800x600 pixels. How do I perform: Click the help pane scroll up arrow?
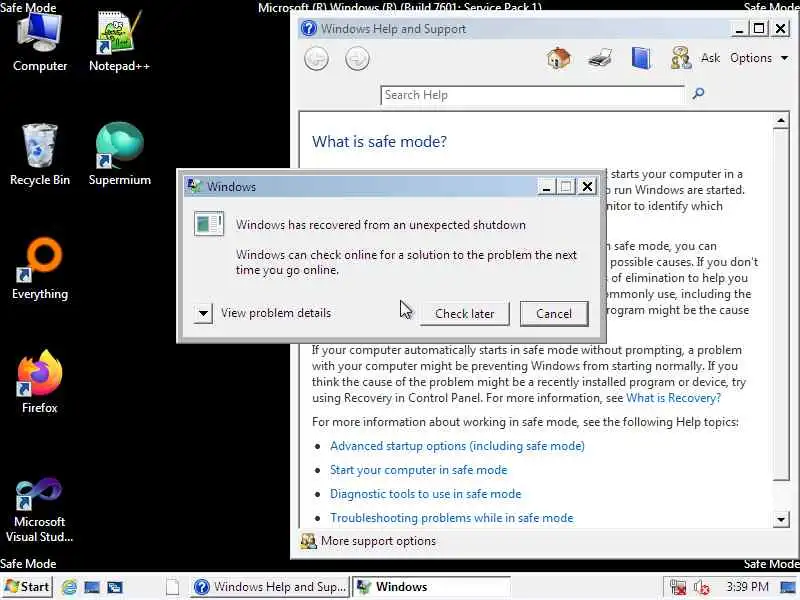(x=781, y=121)
